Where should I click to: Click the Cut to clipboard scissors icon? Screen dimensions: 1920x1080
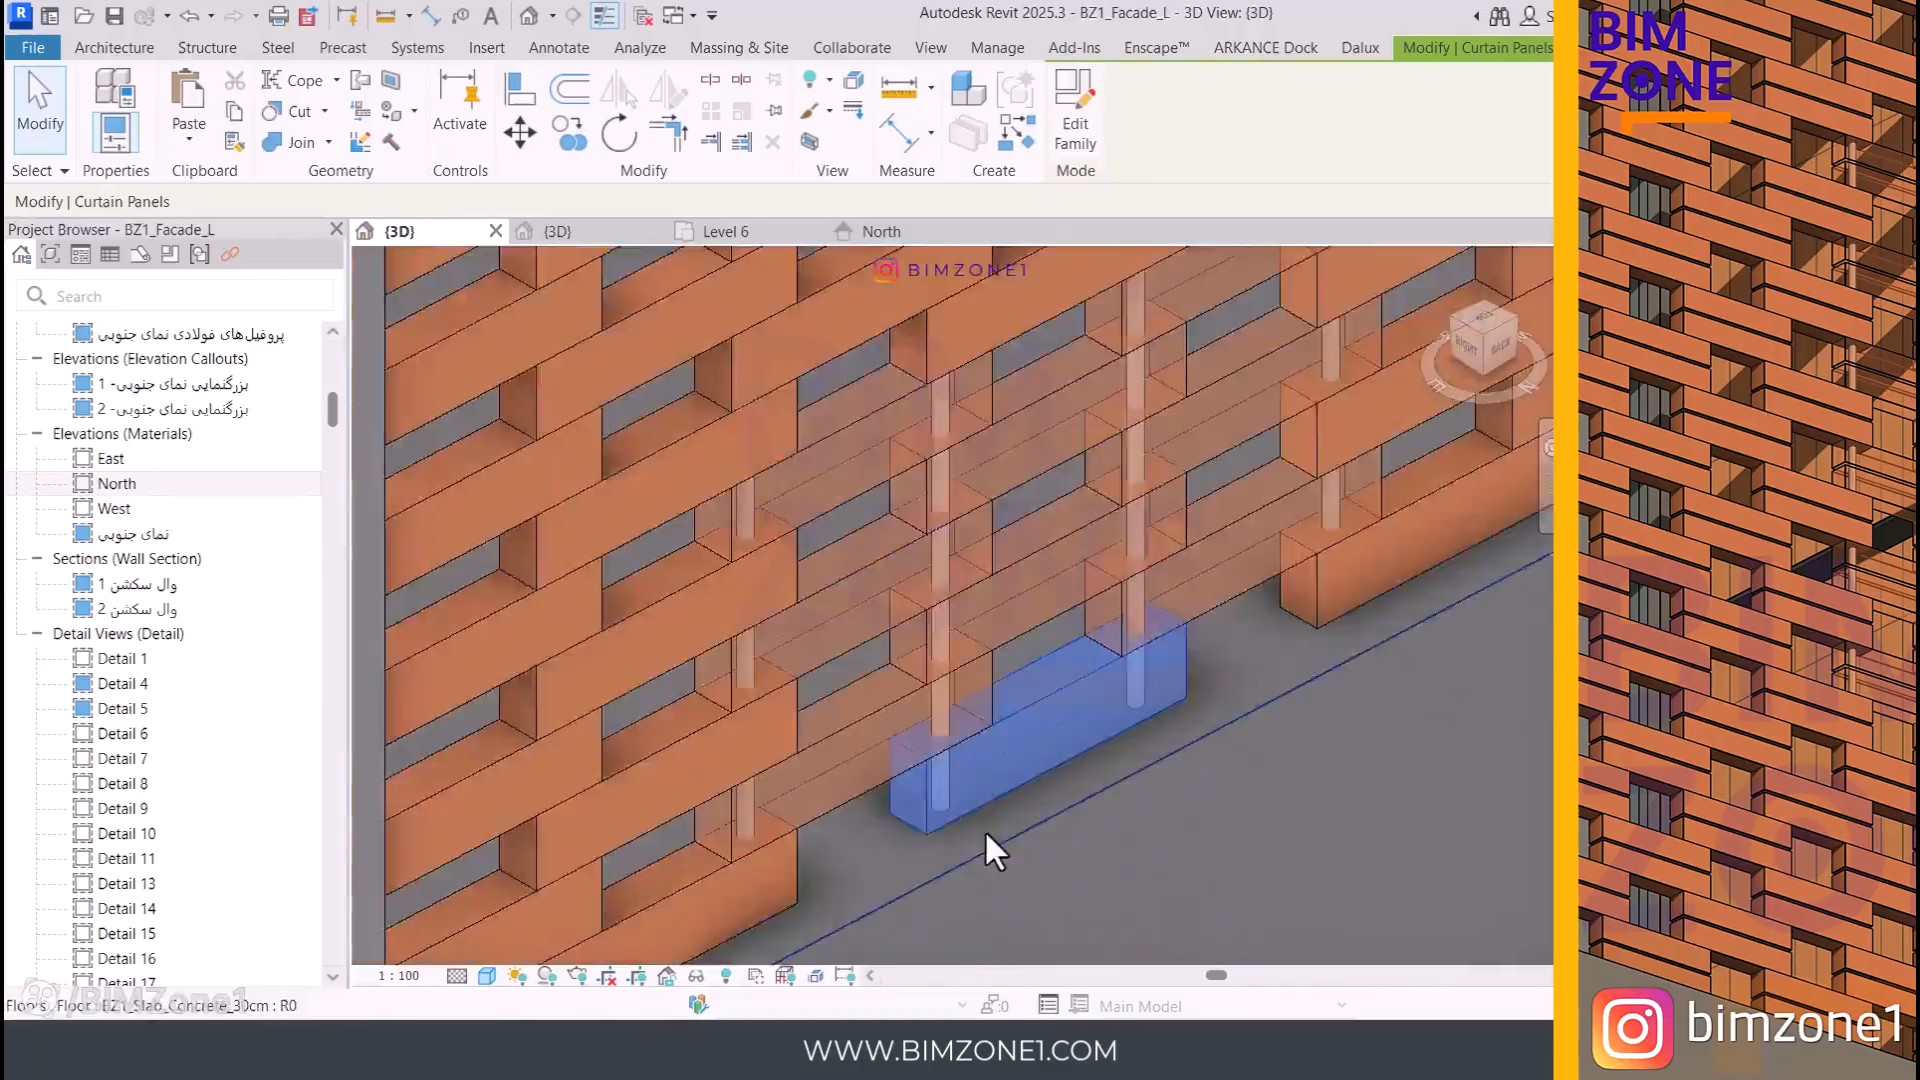(x=235, y=80)
